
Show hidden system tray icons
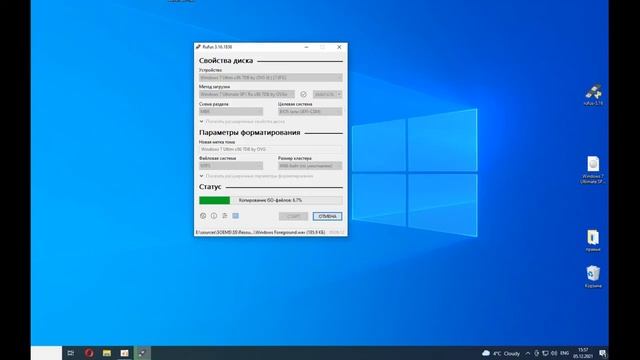point(528,353)
